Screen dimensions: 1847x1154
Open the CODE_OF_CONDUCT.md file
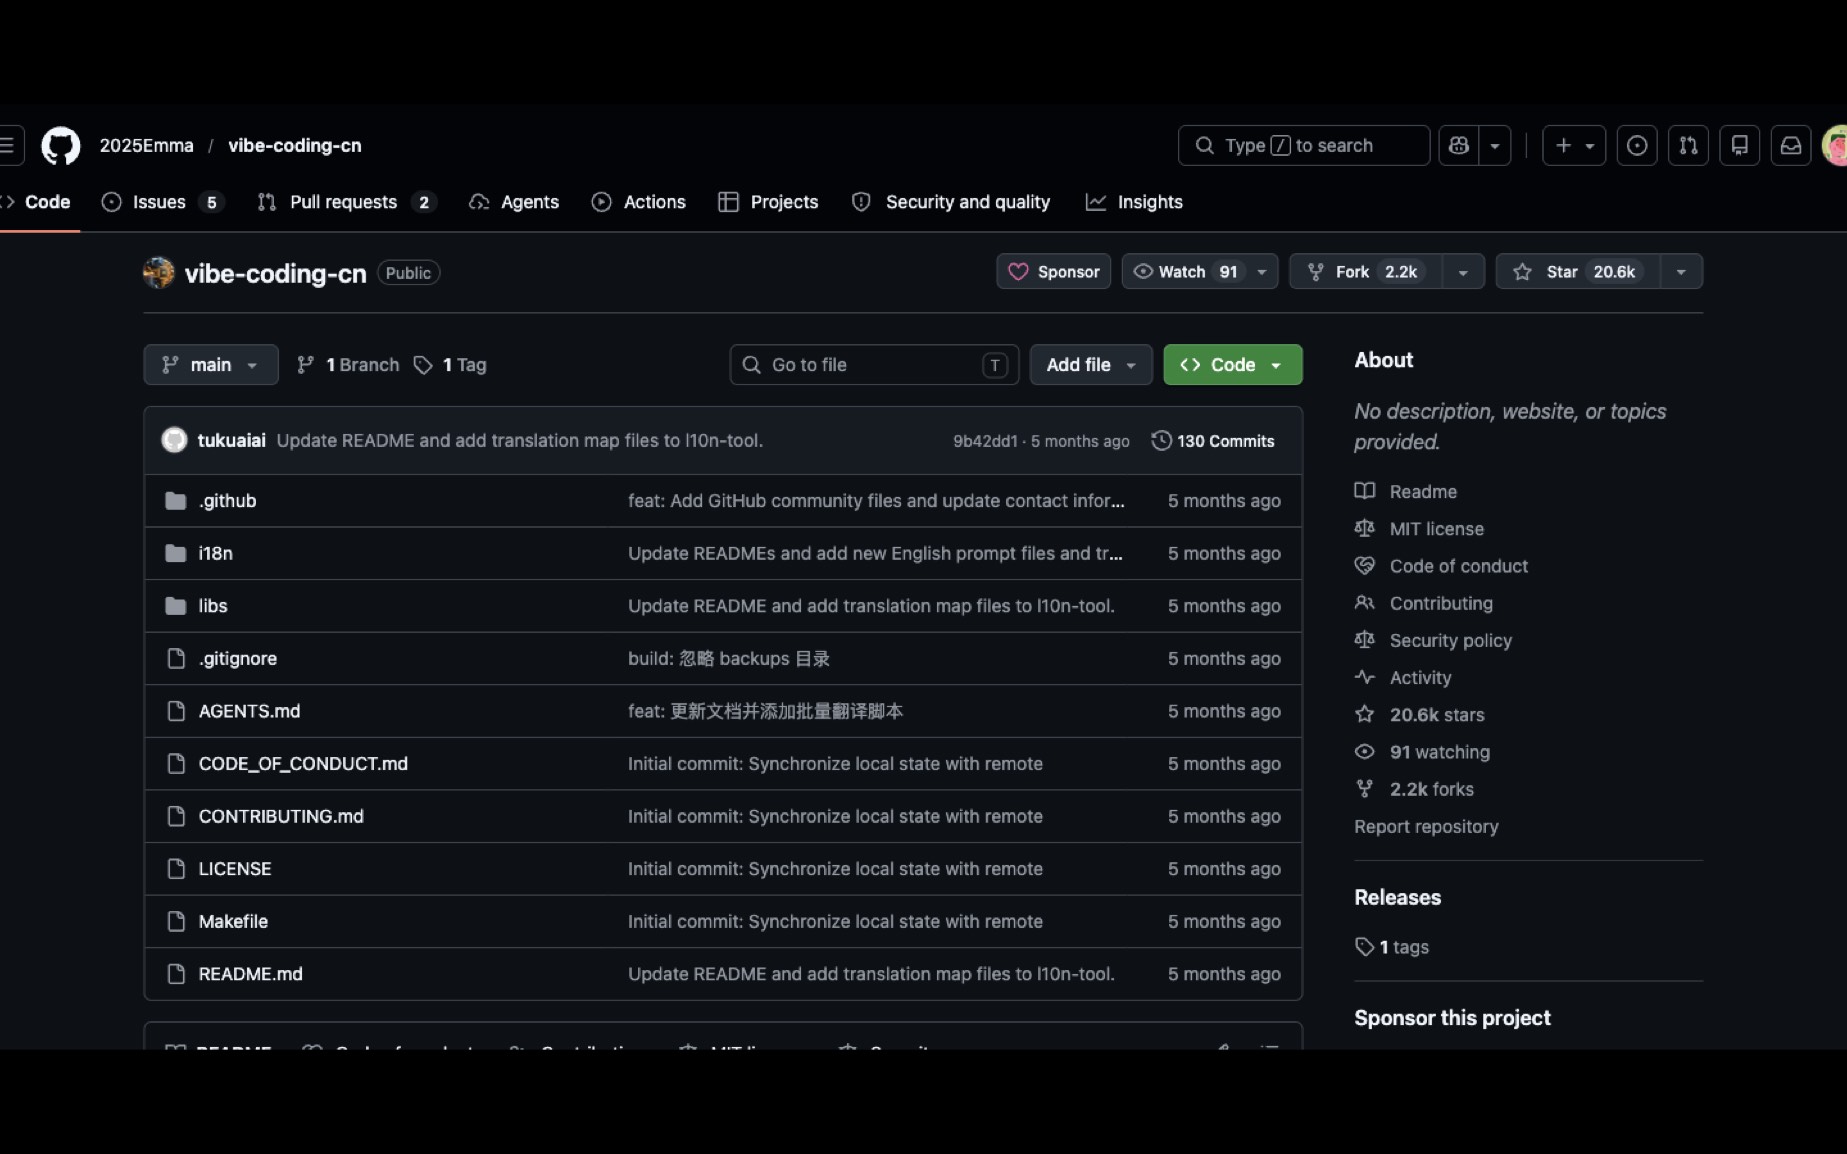(303, 764)
